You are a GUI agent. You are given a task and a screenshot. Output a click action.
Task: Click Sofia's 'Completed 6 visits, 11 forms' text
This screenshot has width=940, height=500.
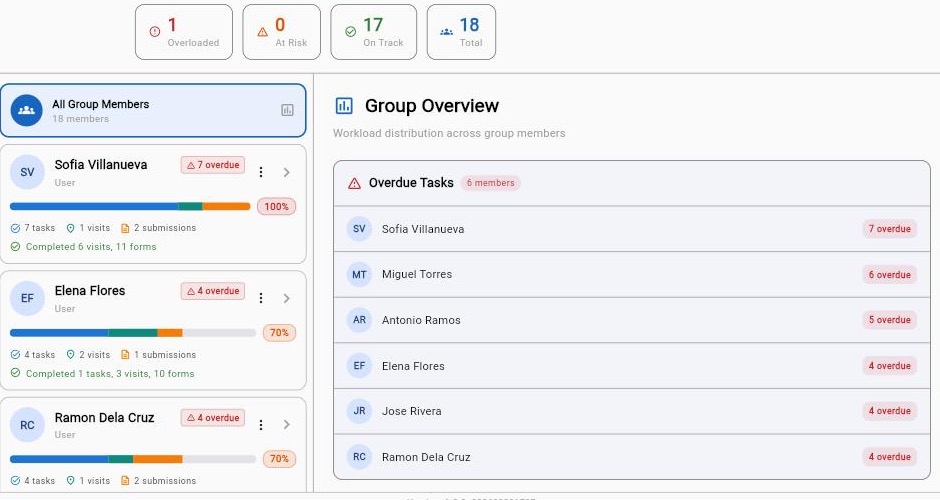click(91, 246)
